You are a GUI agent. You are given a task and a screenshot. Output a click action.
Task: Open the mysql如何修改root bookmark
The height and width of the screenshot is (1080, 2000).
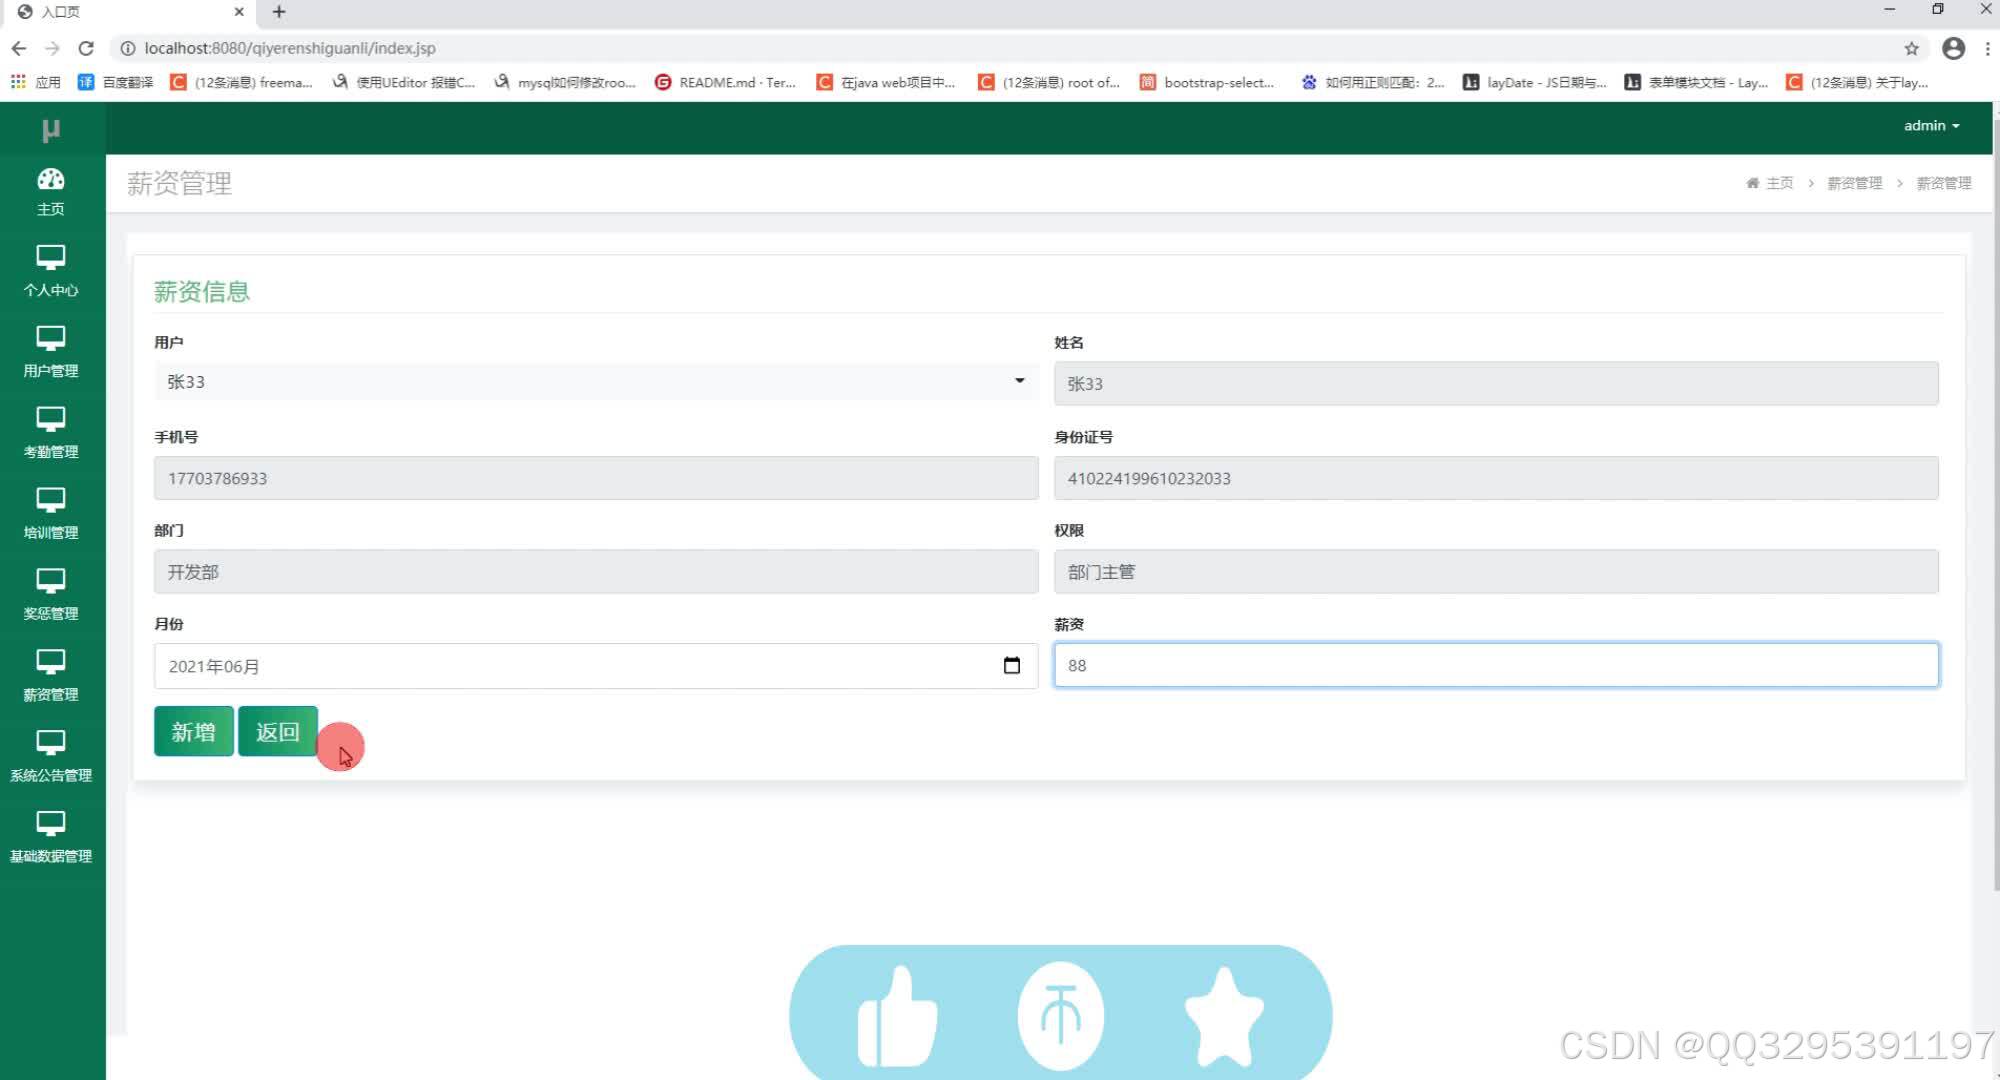point(564,82)
